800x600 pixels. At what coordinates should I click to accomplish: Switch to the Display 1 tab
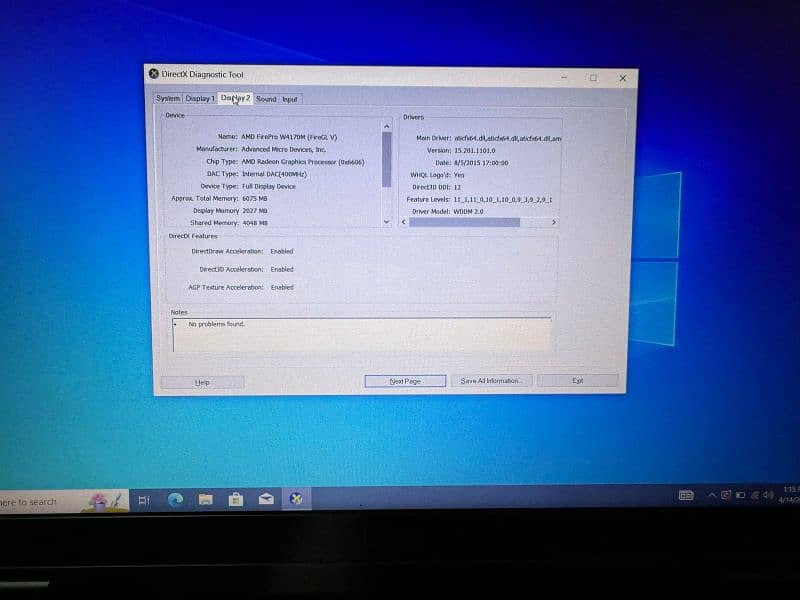[199, 99]
